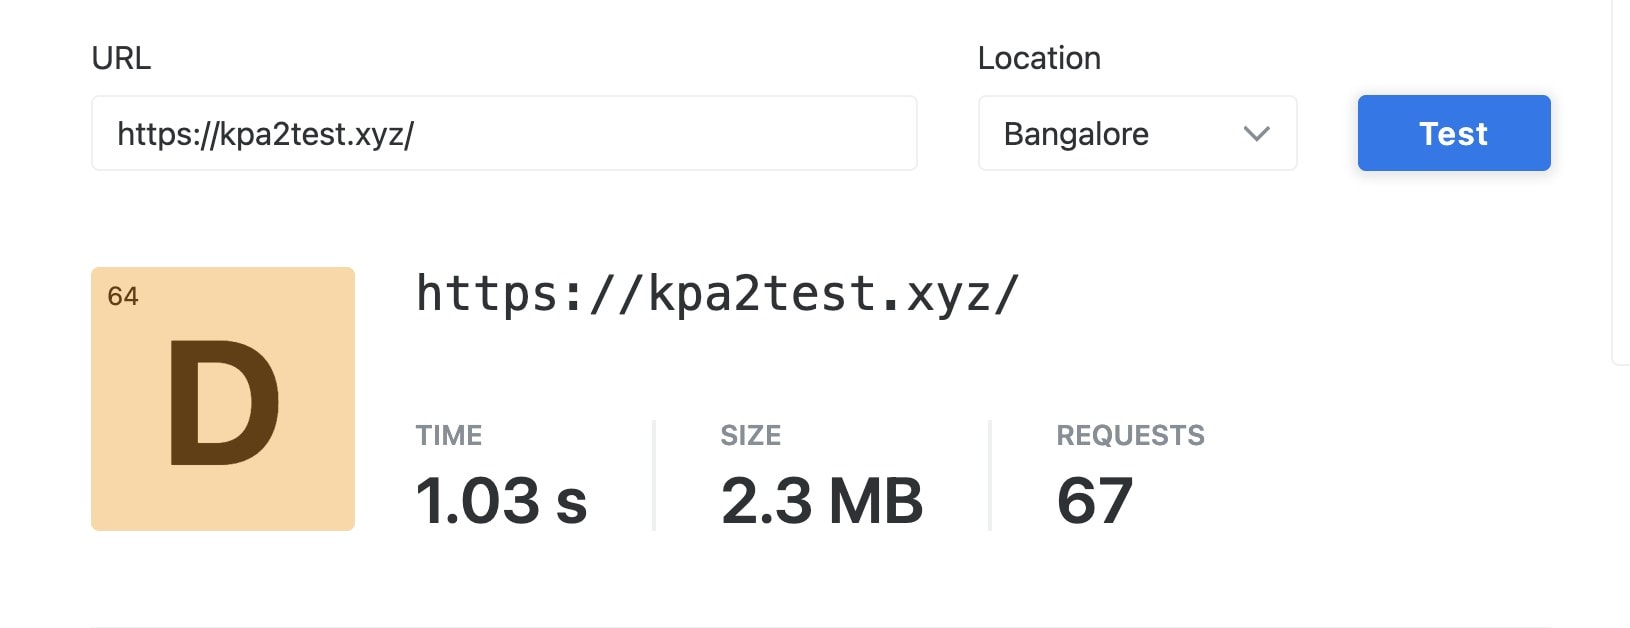Click the 2.3 MB page size value

(821, 500)
